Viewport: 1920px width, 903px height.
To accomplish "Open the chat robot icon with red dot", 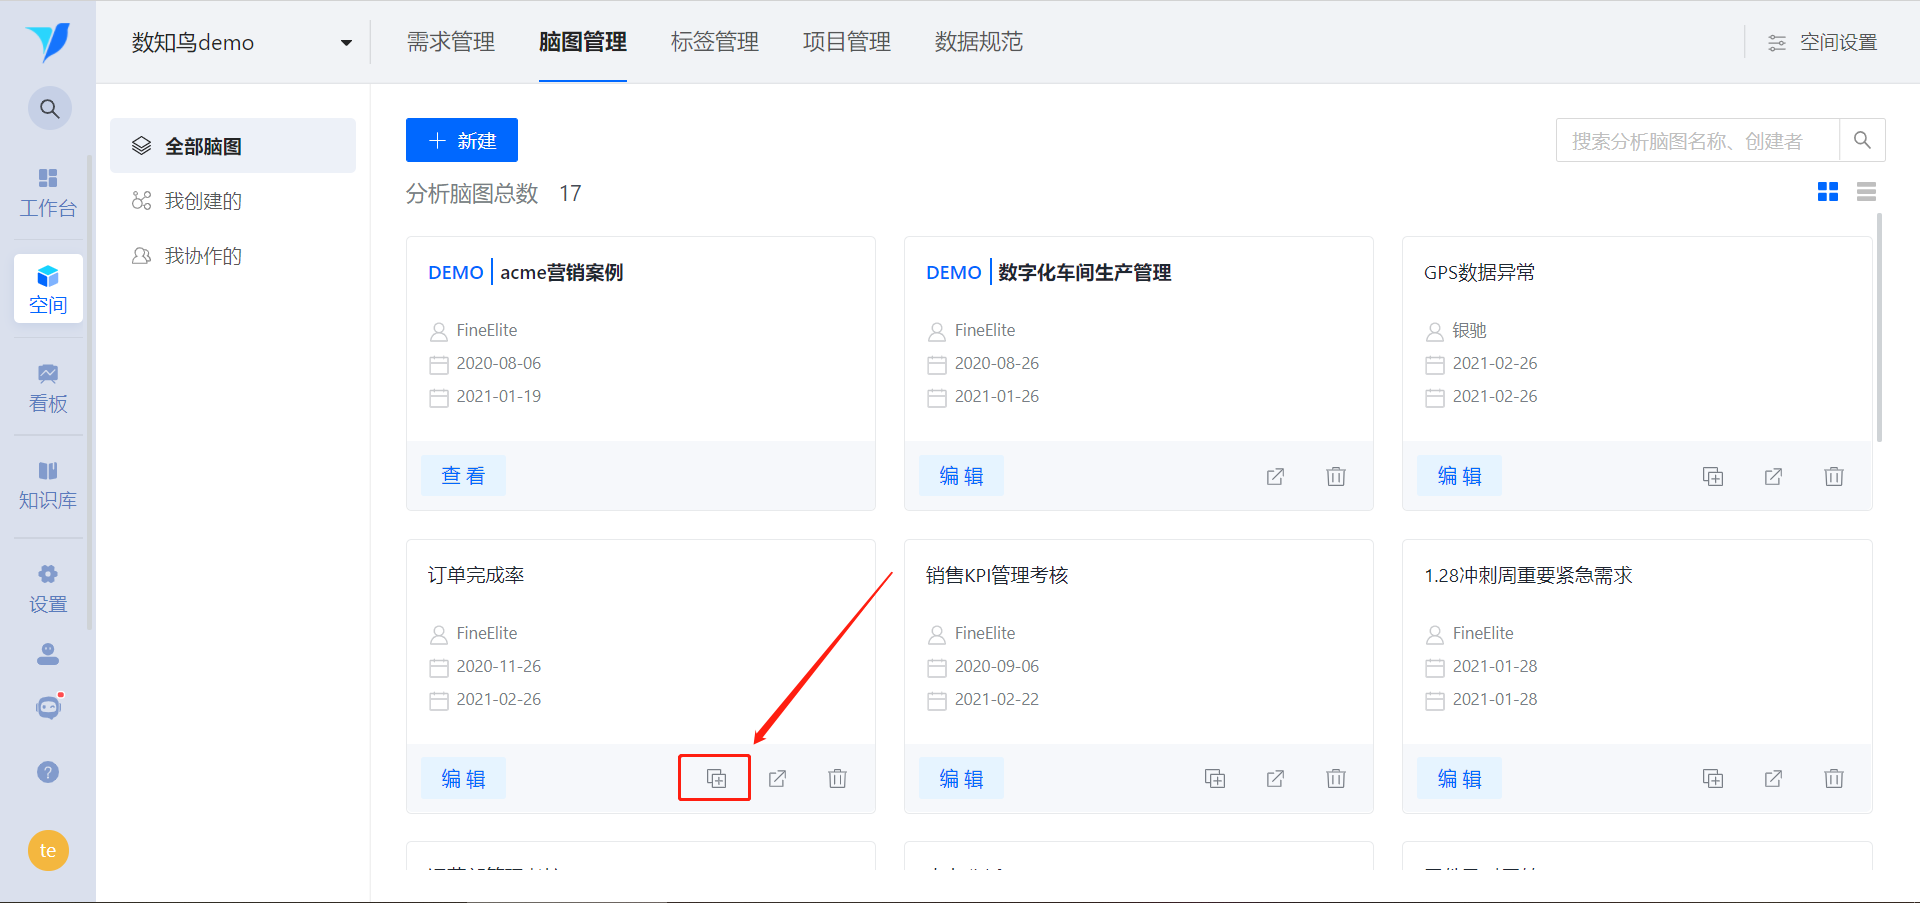I will pos(48,707).
